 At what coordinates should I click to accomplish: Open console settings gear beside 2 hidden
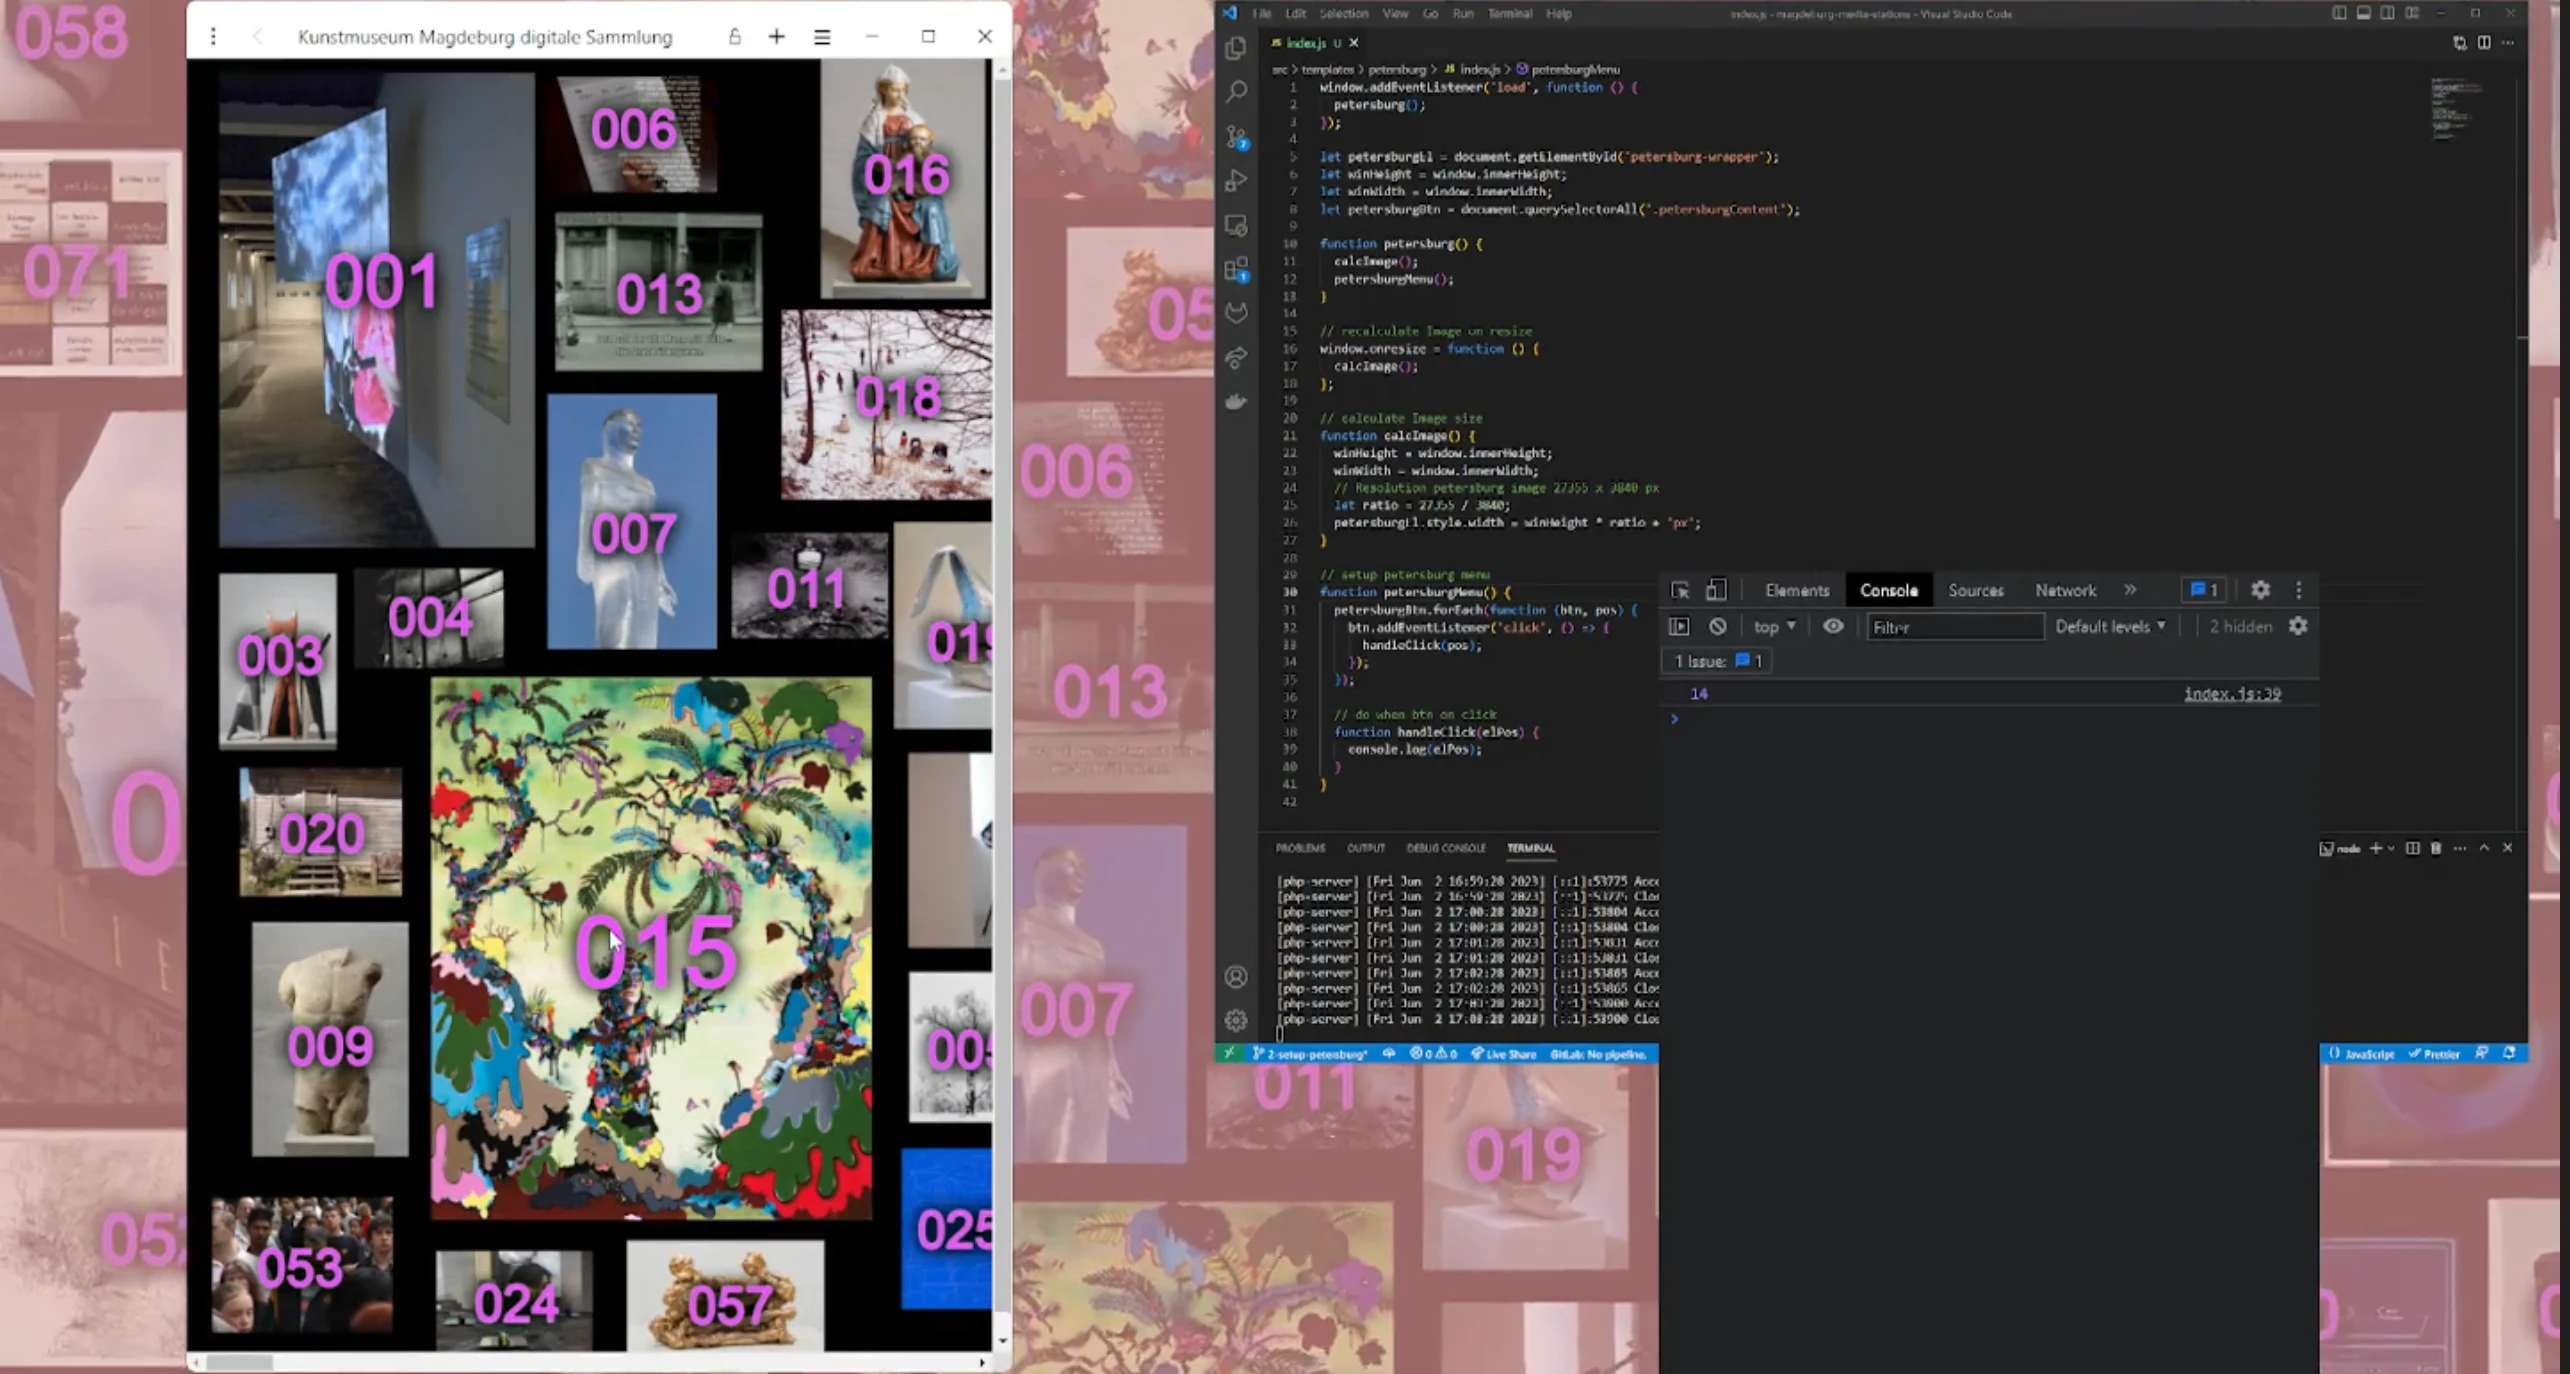pos(2298,626)
